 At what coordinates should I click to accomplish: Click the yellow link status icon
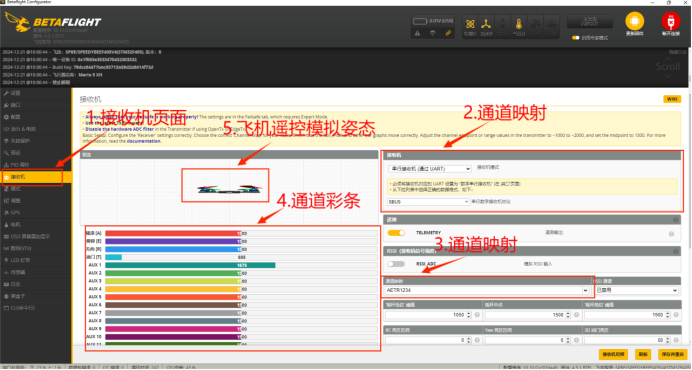pyautogui.click(x=448, y=33)
